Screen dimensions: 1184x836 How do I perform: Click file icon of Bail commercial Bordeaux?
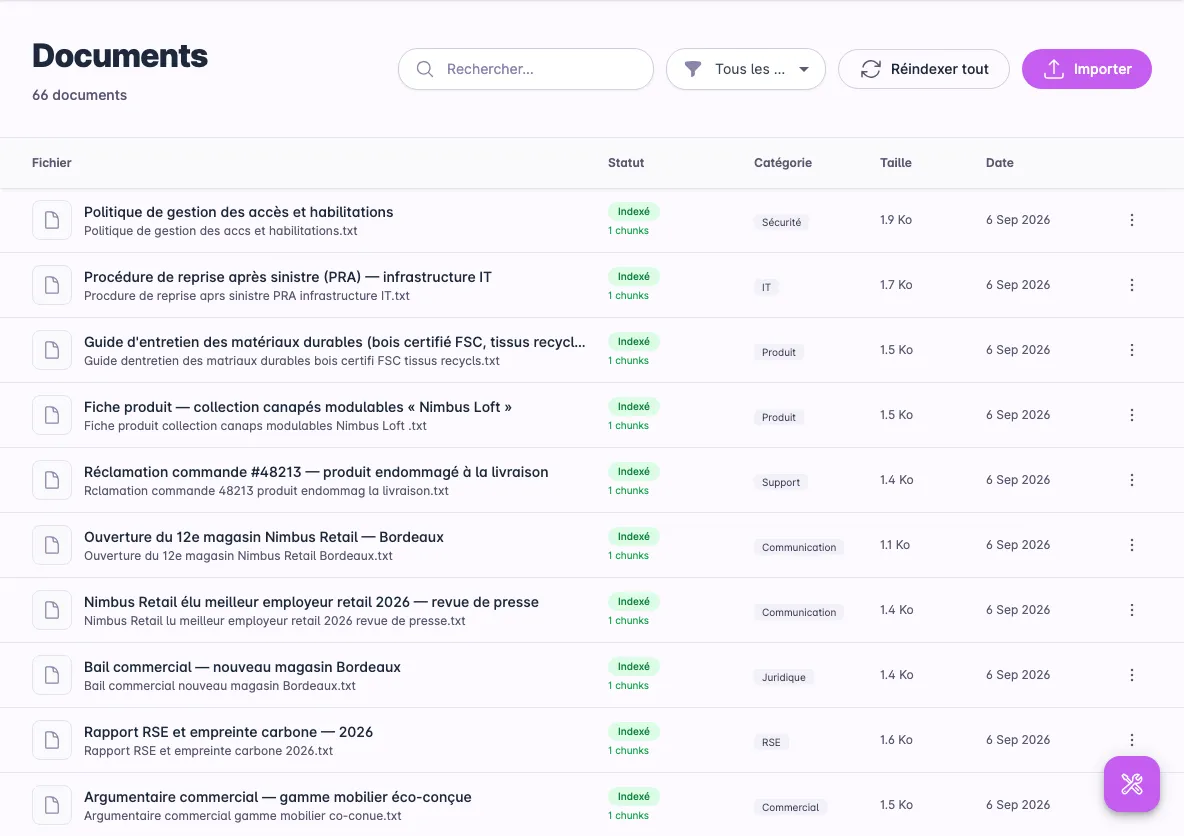[52, 674]
